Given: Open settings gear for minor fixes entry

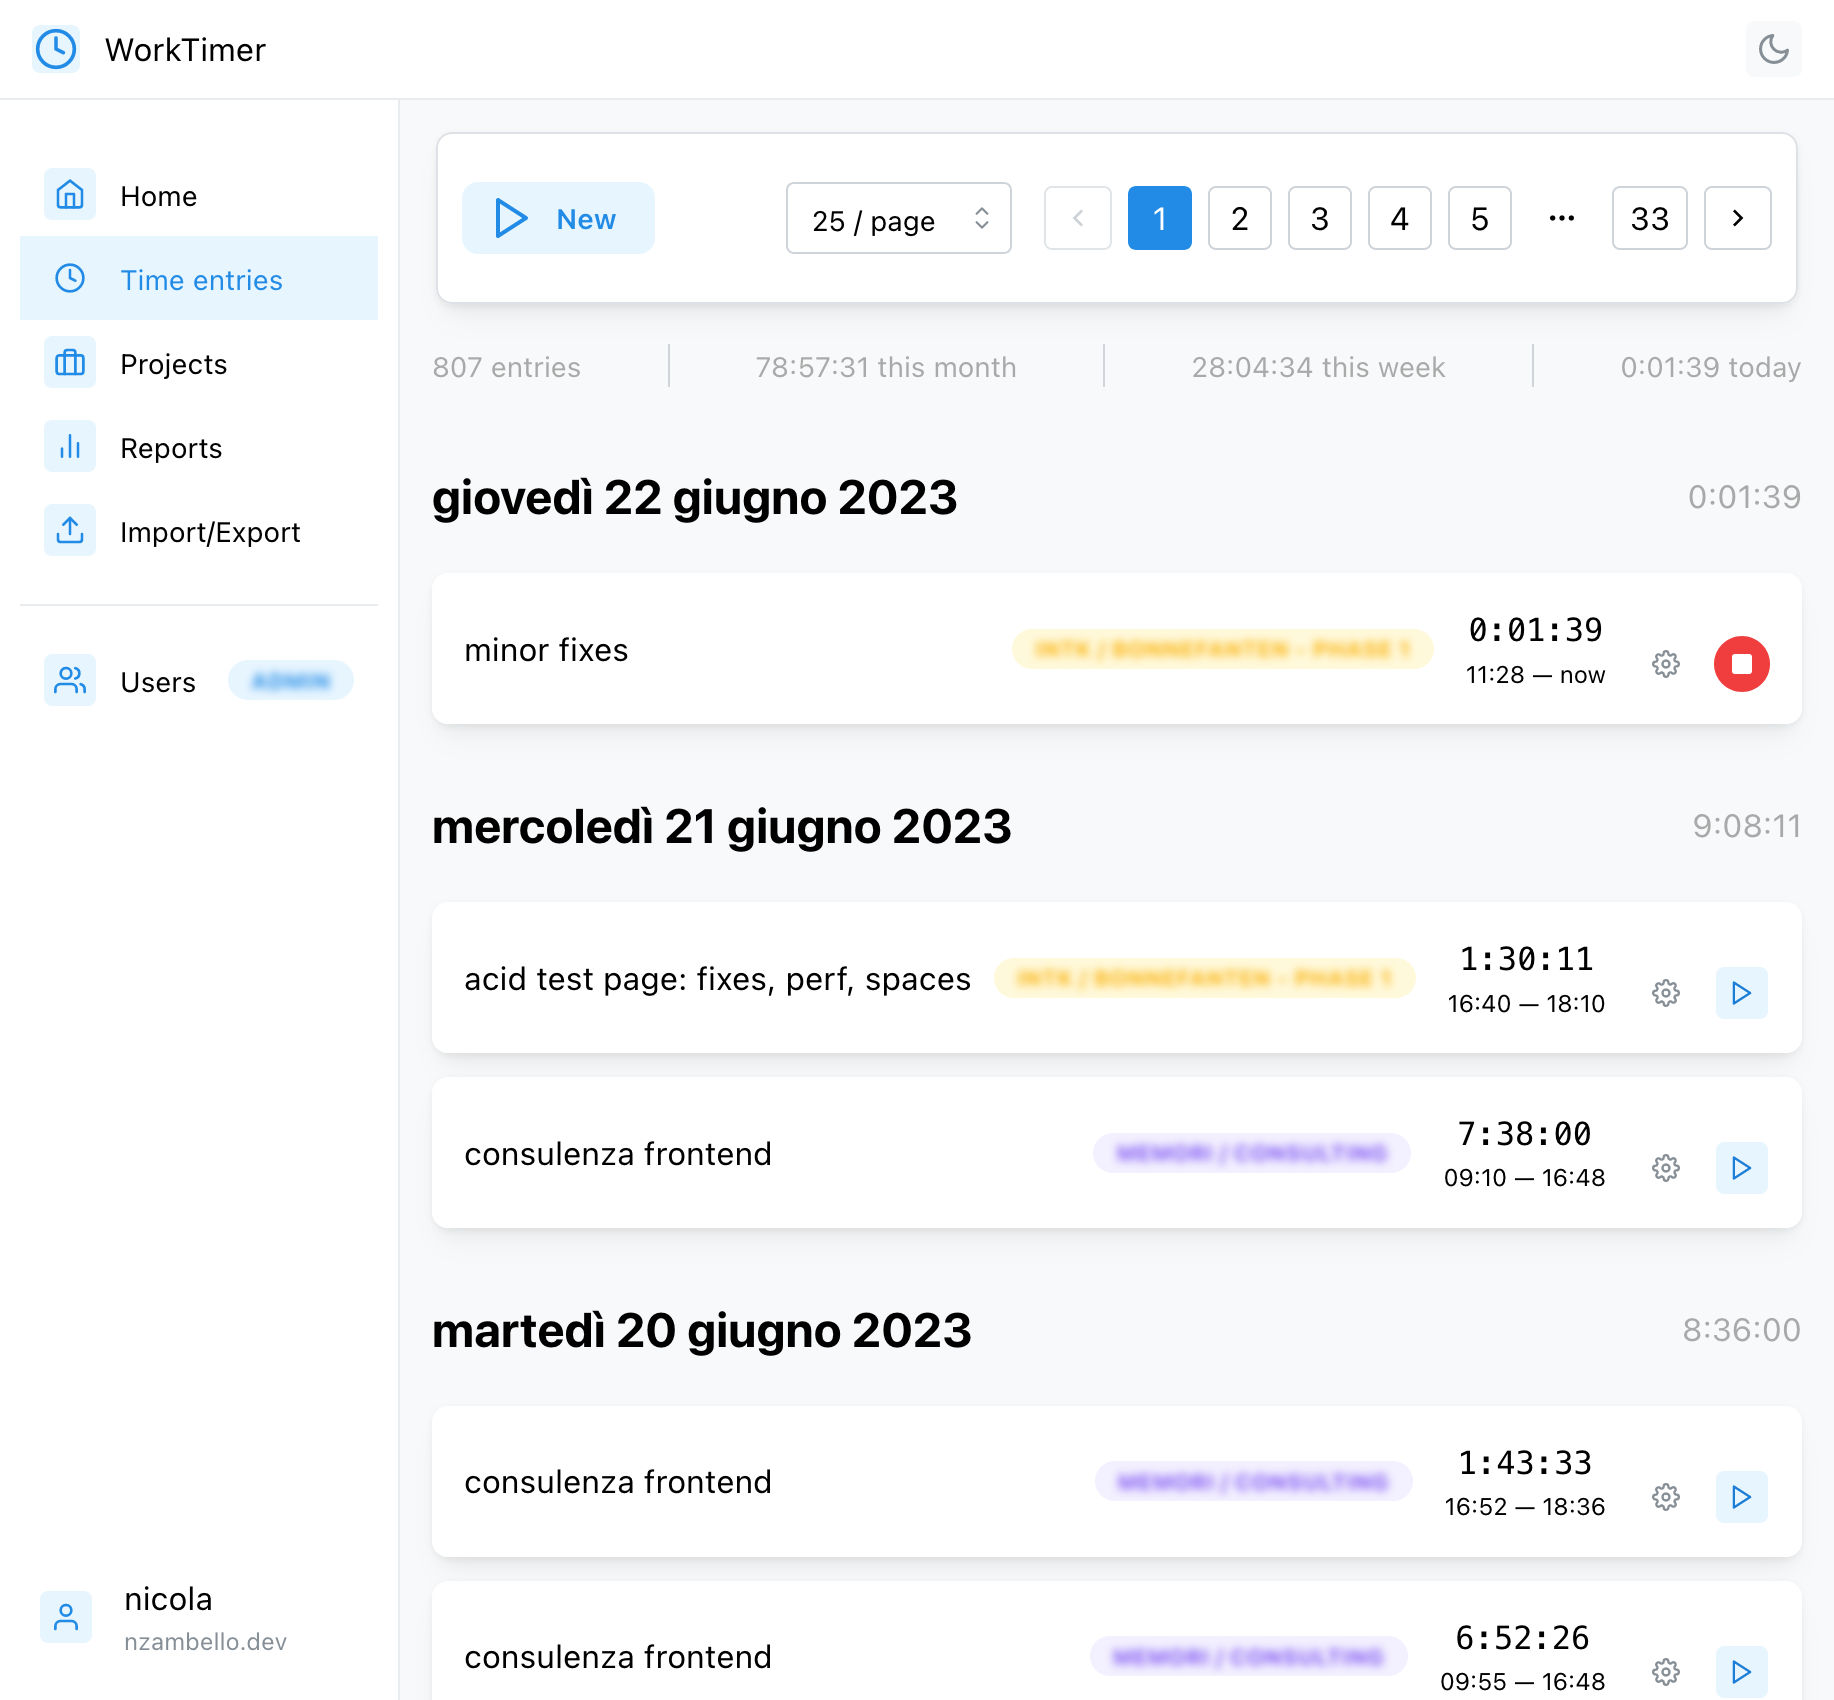Looking at the screenshot, I should (x=1665, y=664).
